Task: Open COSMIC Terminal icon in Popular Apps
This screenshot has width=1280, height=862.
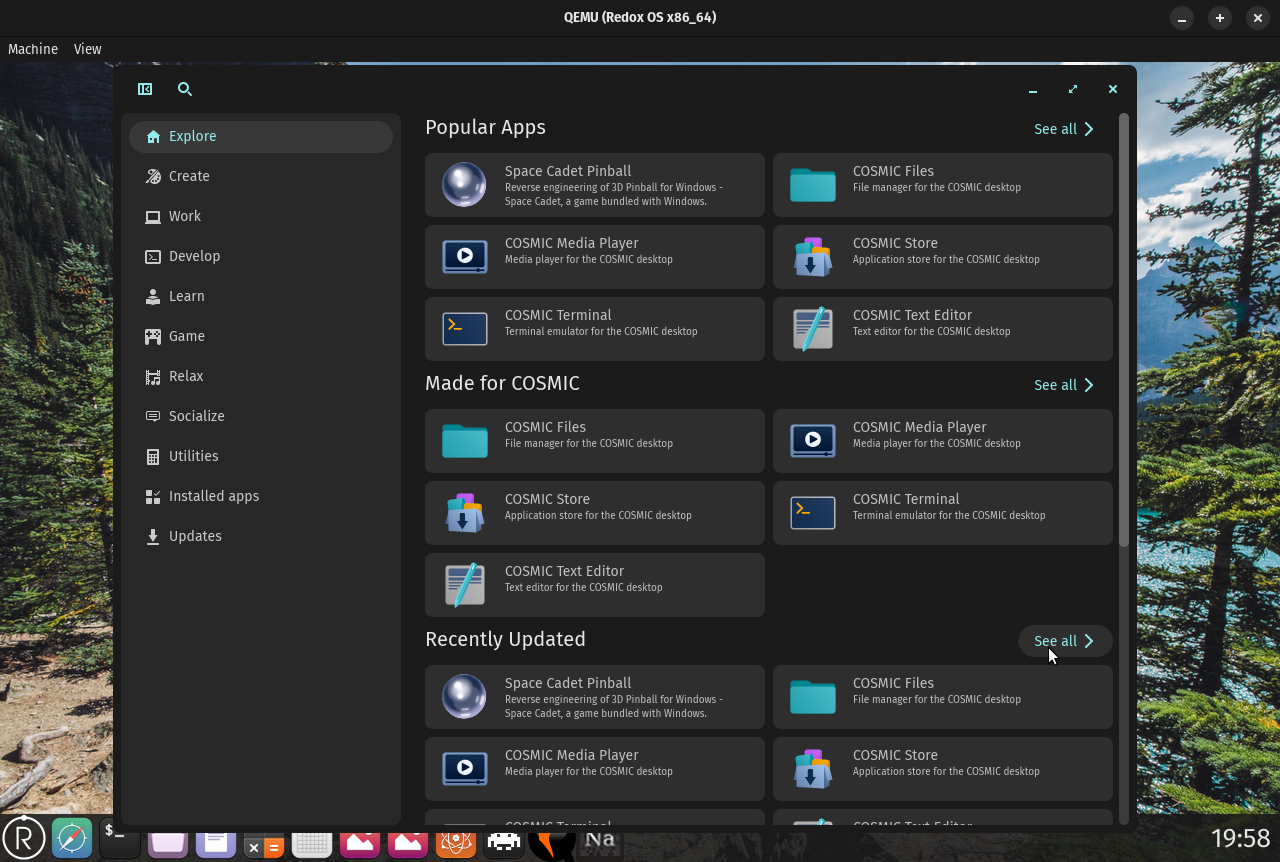Action: pyautogui.click(x=465, y=329)
